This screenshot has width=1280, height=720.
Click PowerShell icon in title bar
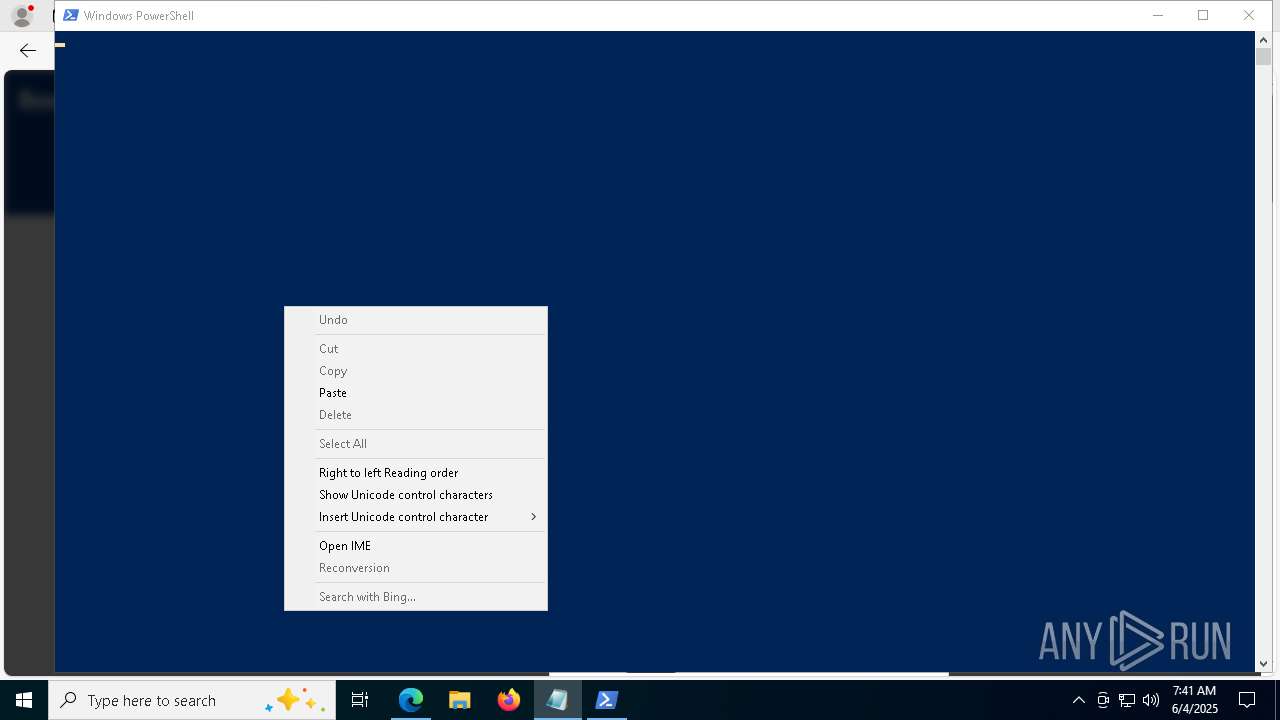[x=70, y=15]
